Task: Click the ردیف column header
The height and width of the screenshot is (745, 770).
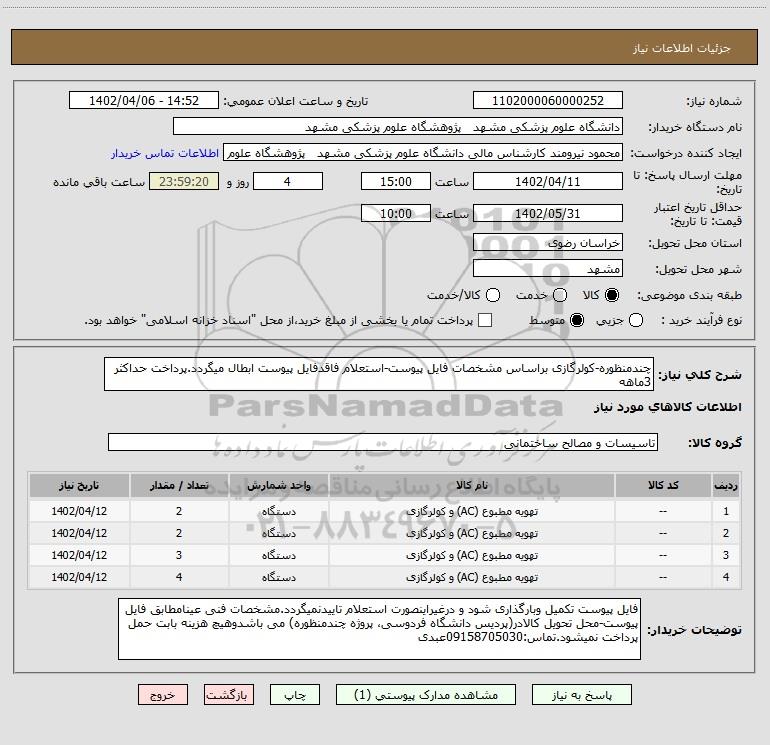Action: pos(726,485)
